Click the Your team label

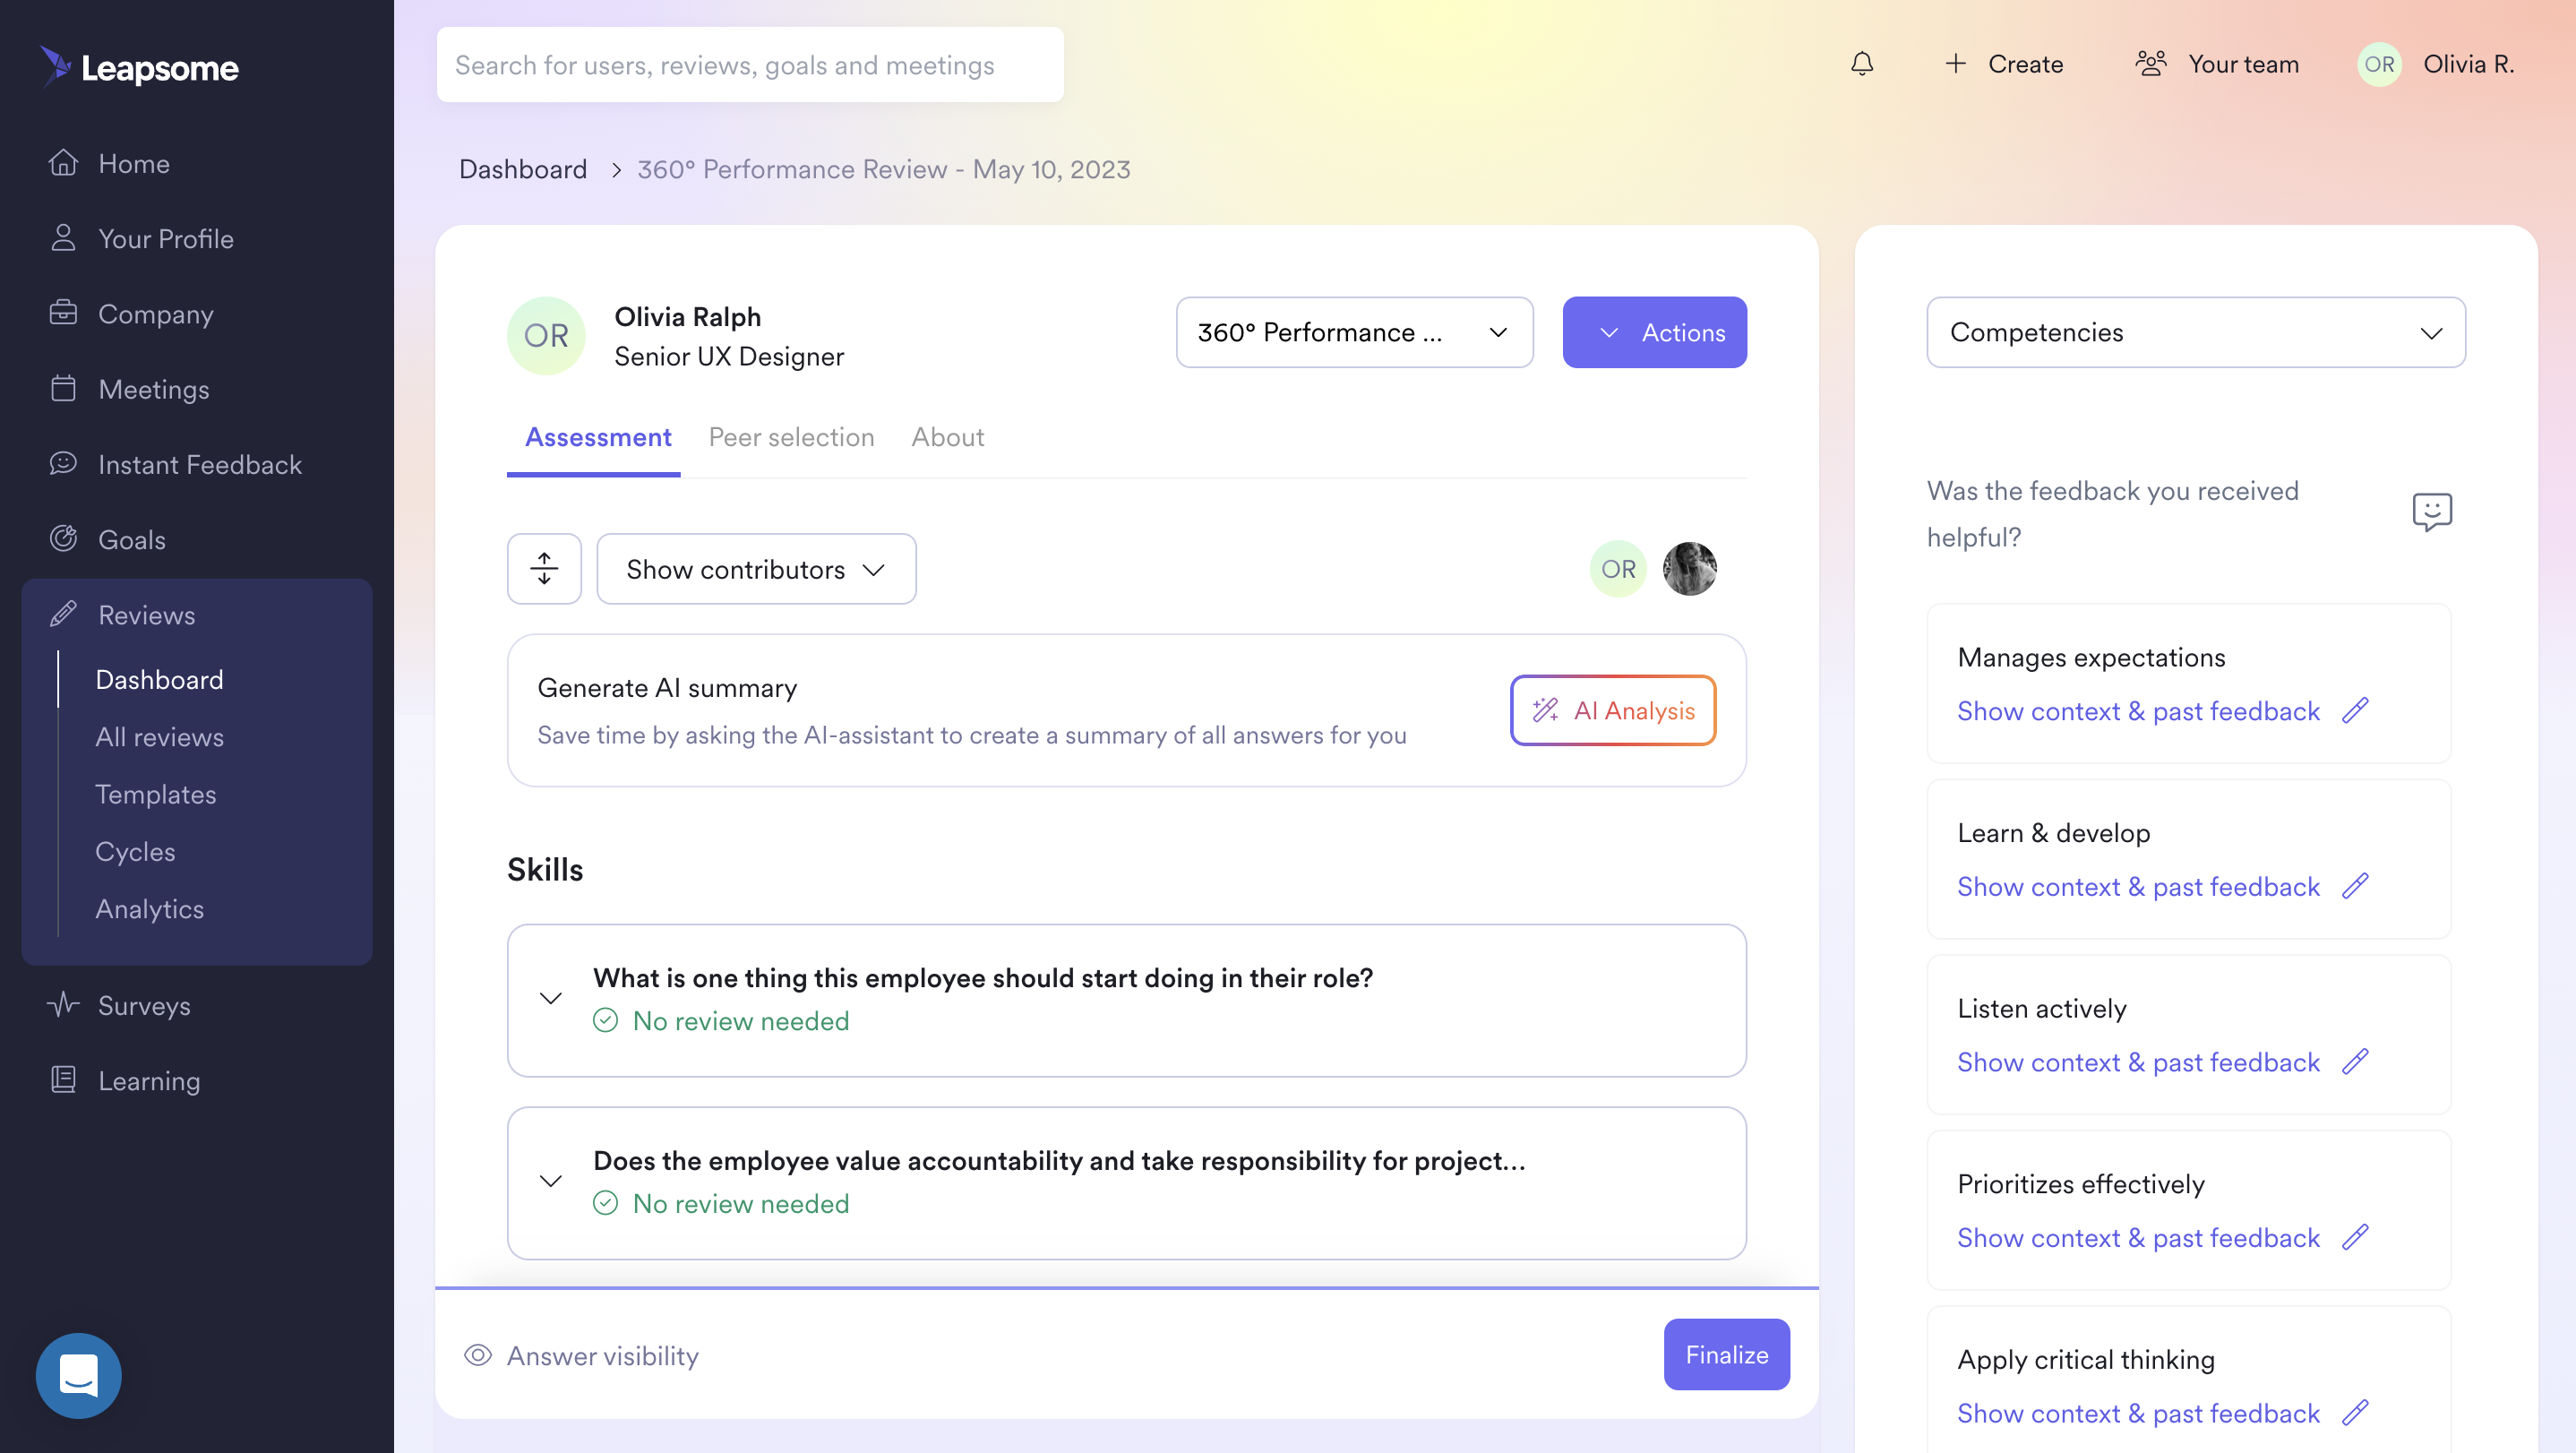pos(2243,64)
